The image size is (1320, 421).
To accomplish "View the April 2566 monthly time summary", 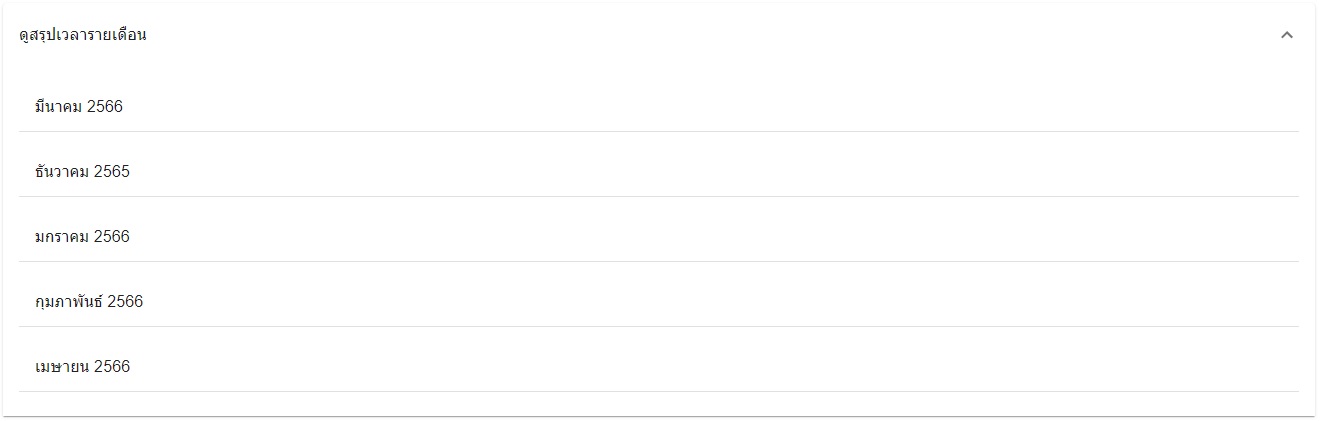I will click(x=658, y=366).
